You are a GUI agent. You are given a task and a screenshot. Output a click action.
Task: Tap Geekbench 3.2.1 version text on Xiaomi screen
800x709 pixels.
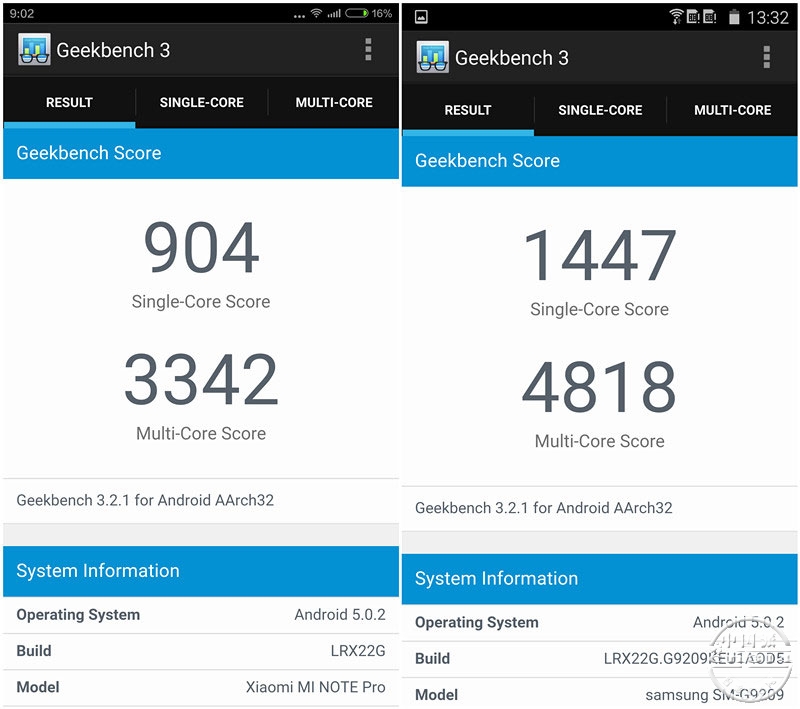145,500
